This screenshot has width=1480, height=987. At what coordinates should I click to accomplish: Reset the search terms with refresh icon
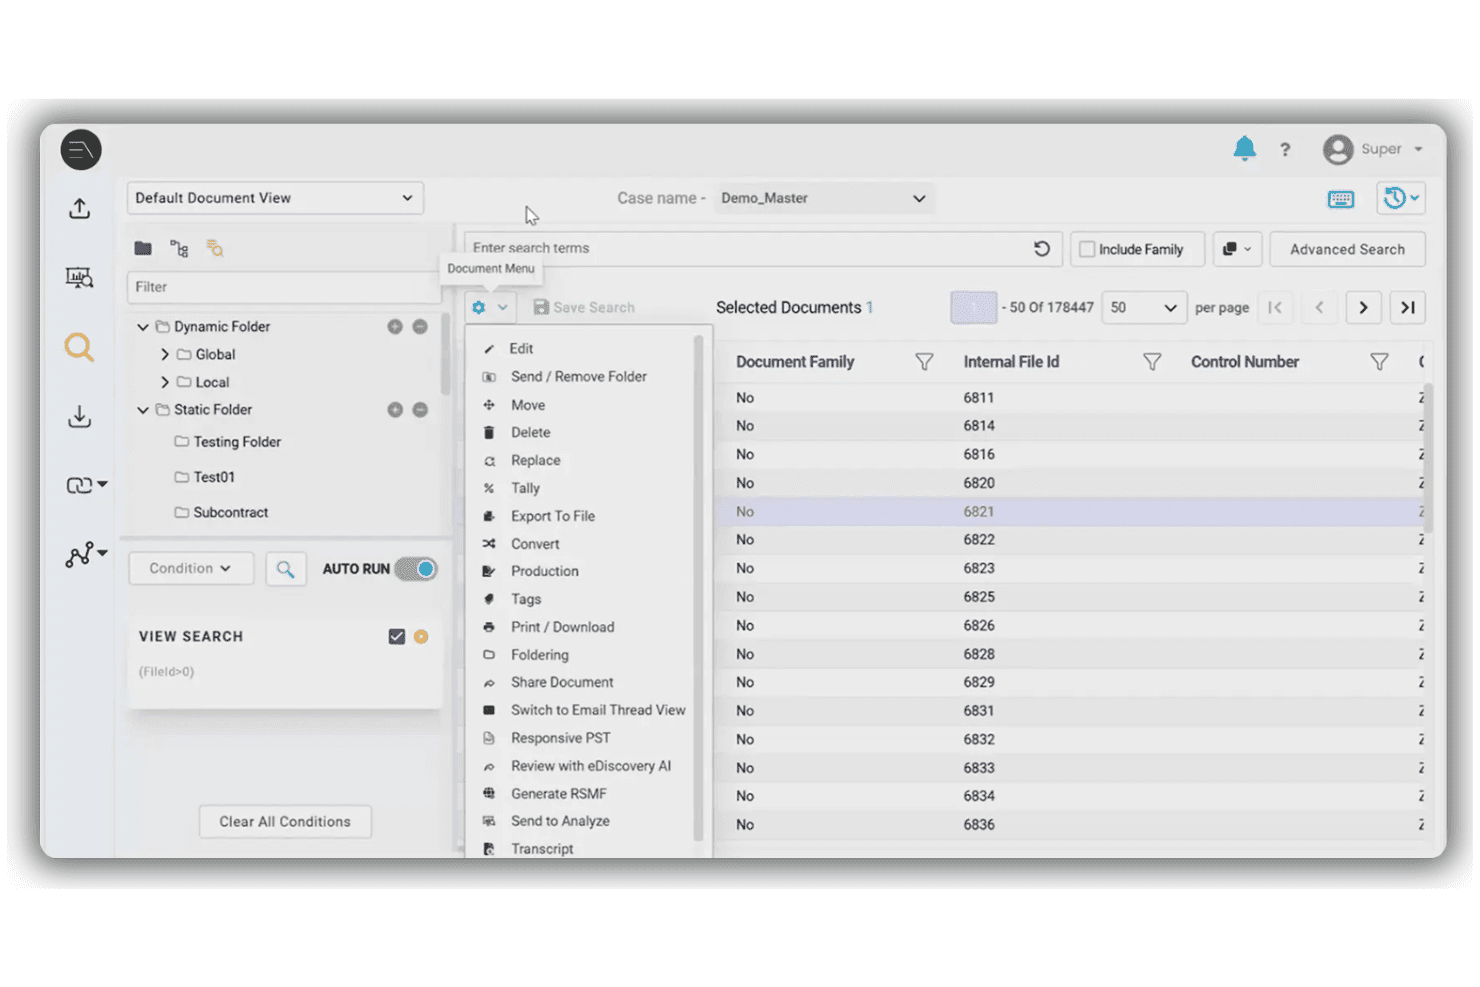tap(1041, 248)
